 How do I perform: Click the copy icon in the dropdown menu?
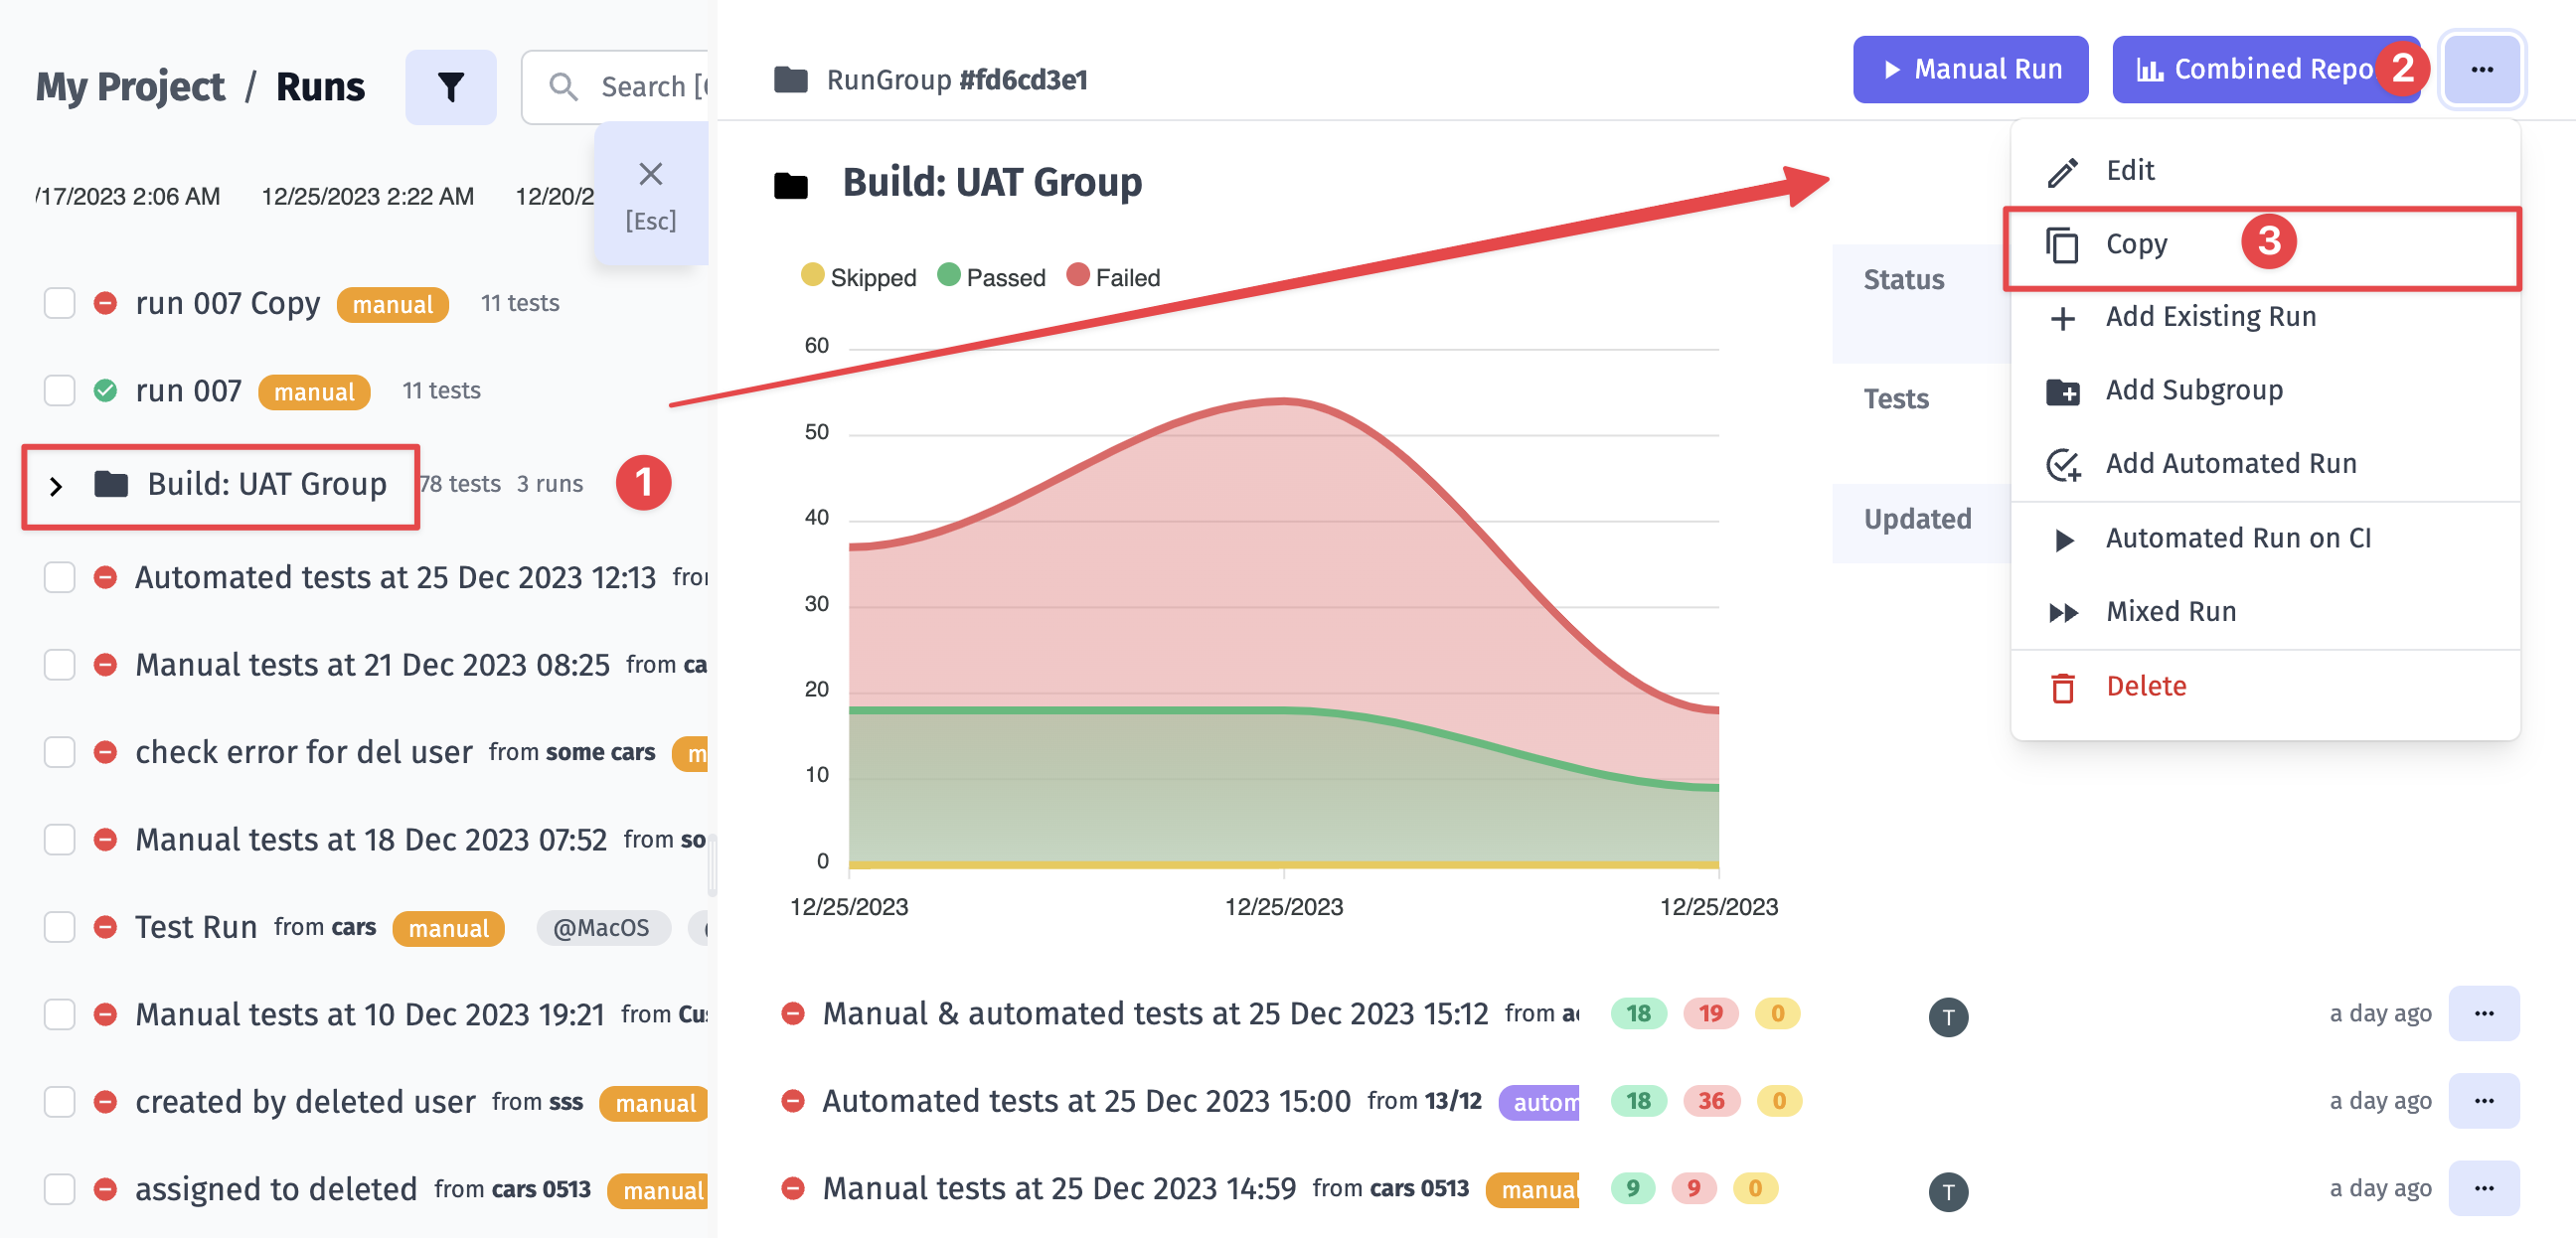pyautogui.click(x=2062, y=245)
